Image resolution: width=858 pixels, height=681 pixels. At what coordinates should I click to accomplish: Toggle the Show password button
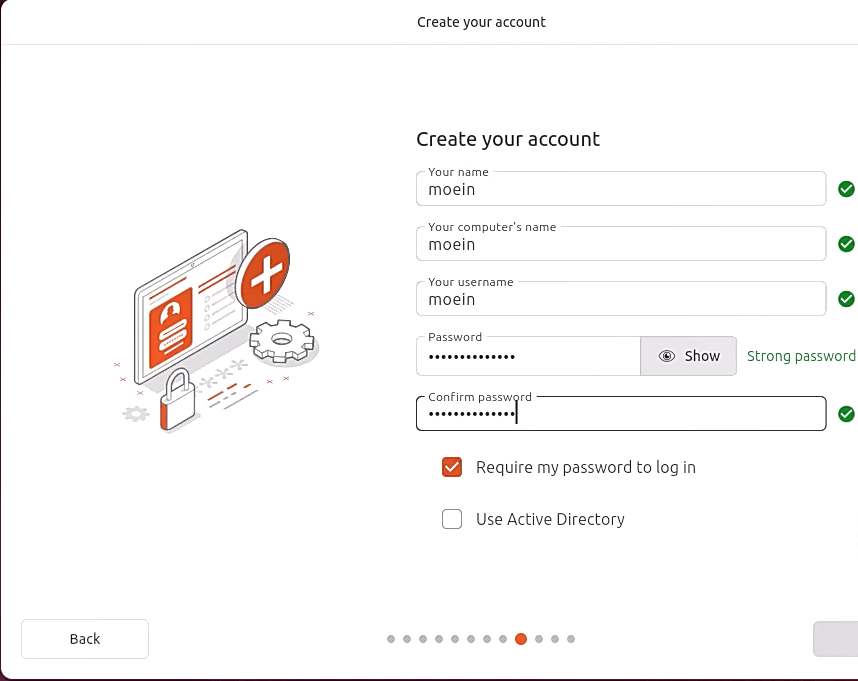(x=688, y=356)
